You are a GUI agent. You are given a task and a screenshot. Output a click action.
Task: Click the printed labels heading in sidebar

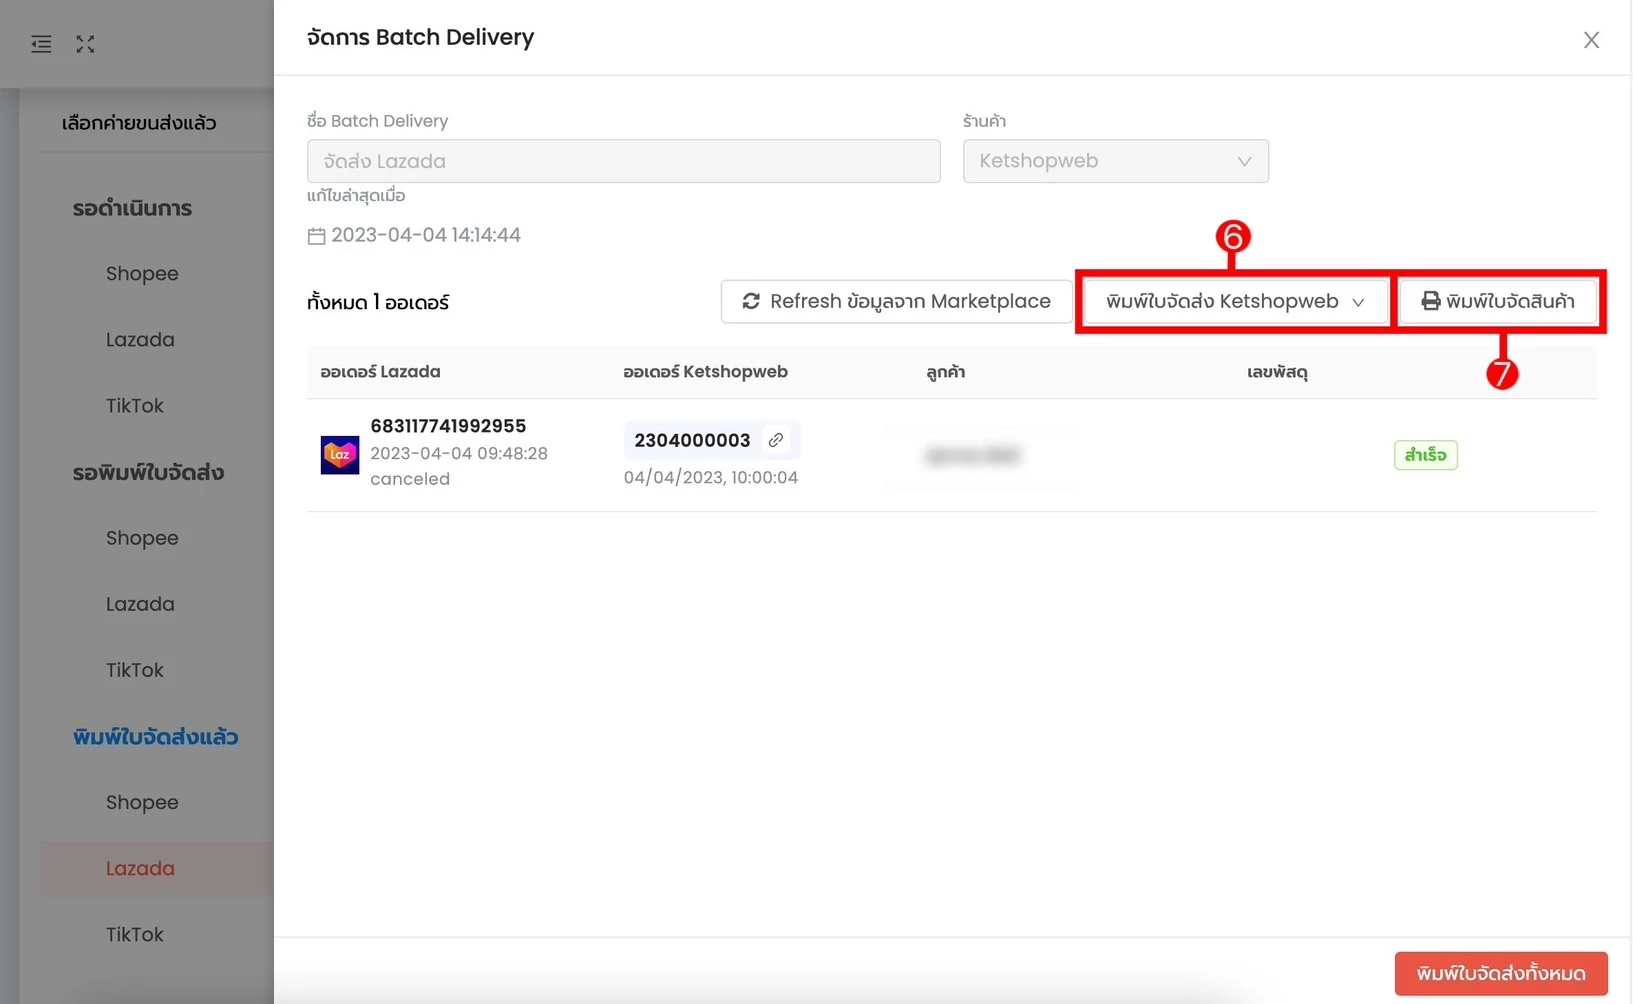(x=155, y=737)
